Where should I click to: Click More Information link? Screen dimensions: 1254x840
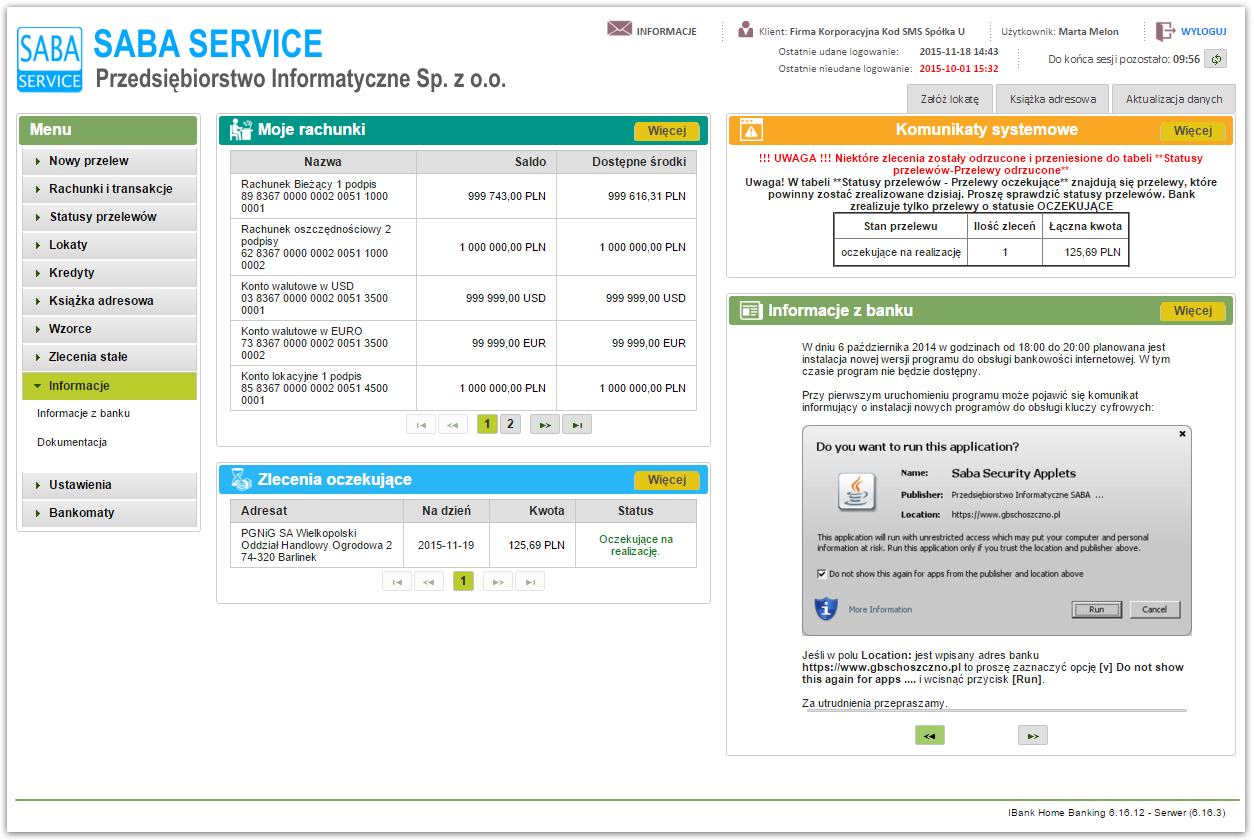[x=880, y=609]
